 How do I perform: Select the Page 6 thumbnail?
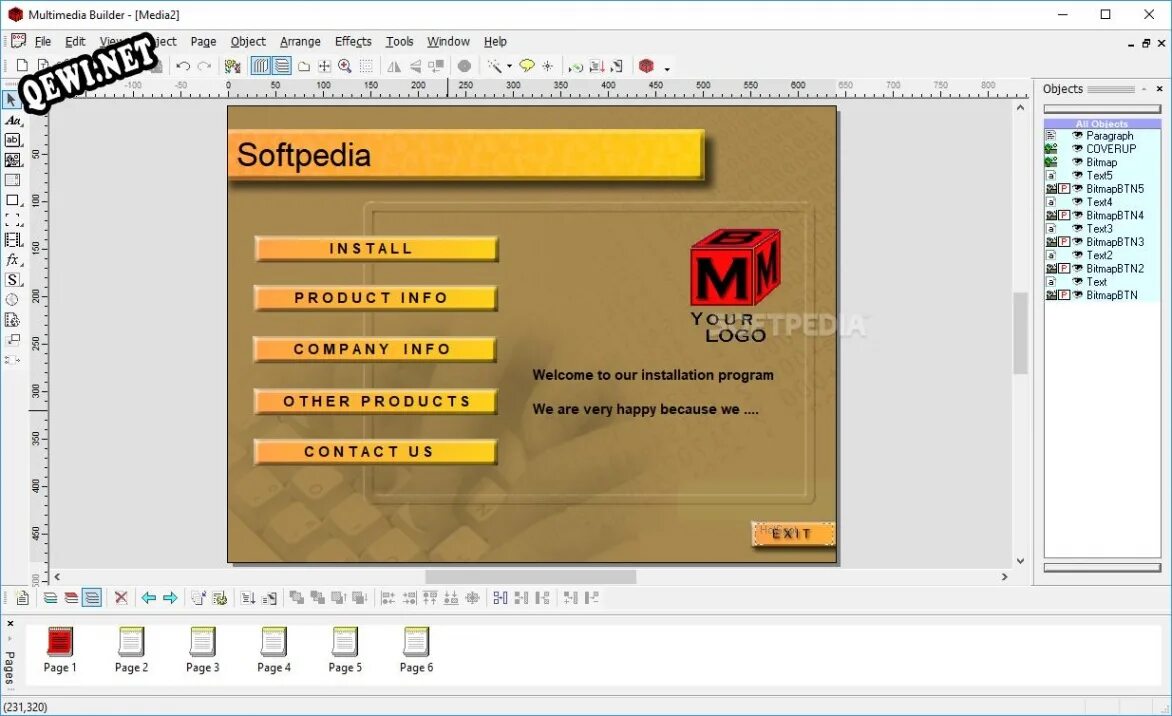coord(416,650)
